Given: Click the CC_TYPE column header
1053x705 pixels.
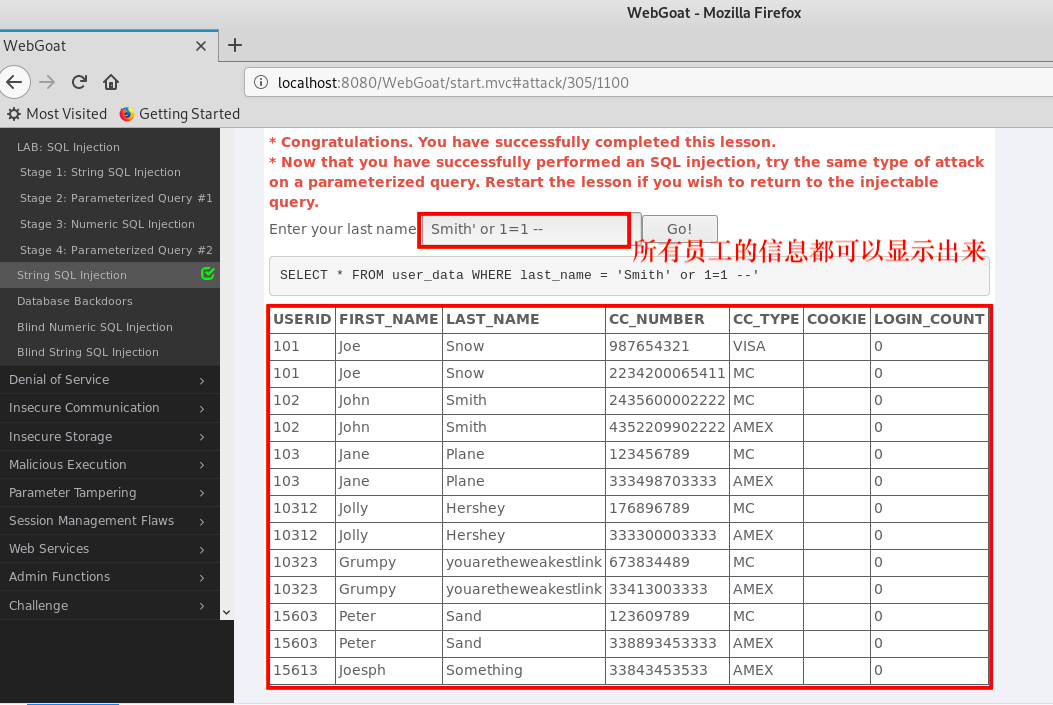Looking at the screenshot, I should pos(766,320).
